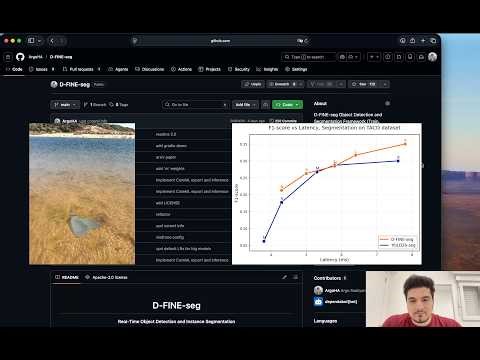Screen dimensions: 480x360
Task: Click the beach water photo overlay
Action: point(82,194)
